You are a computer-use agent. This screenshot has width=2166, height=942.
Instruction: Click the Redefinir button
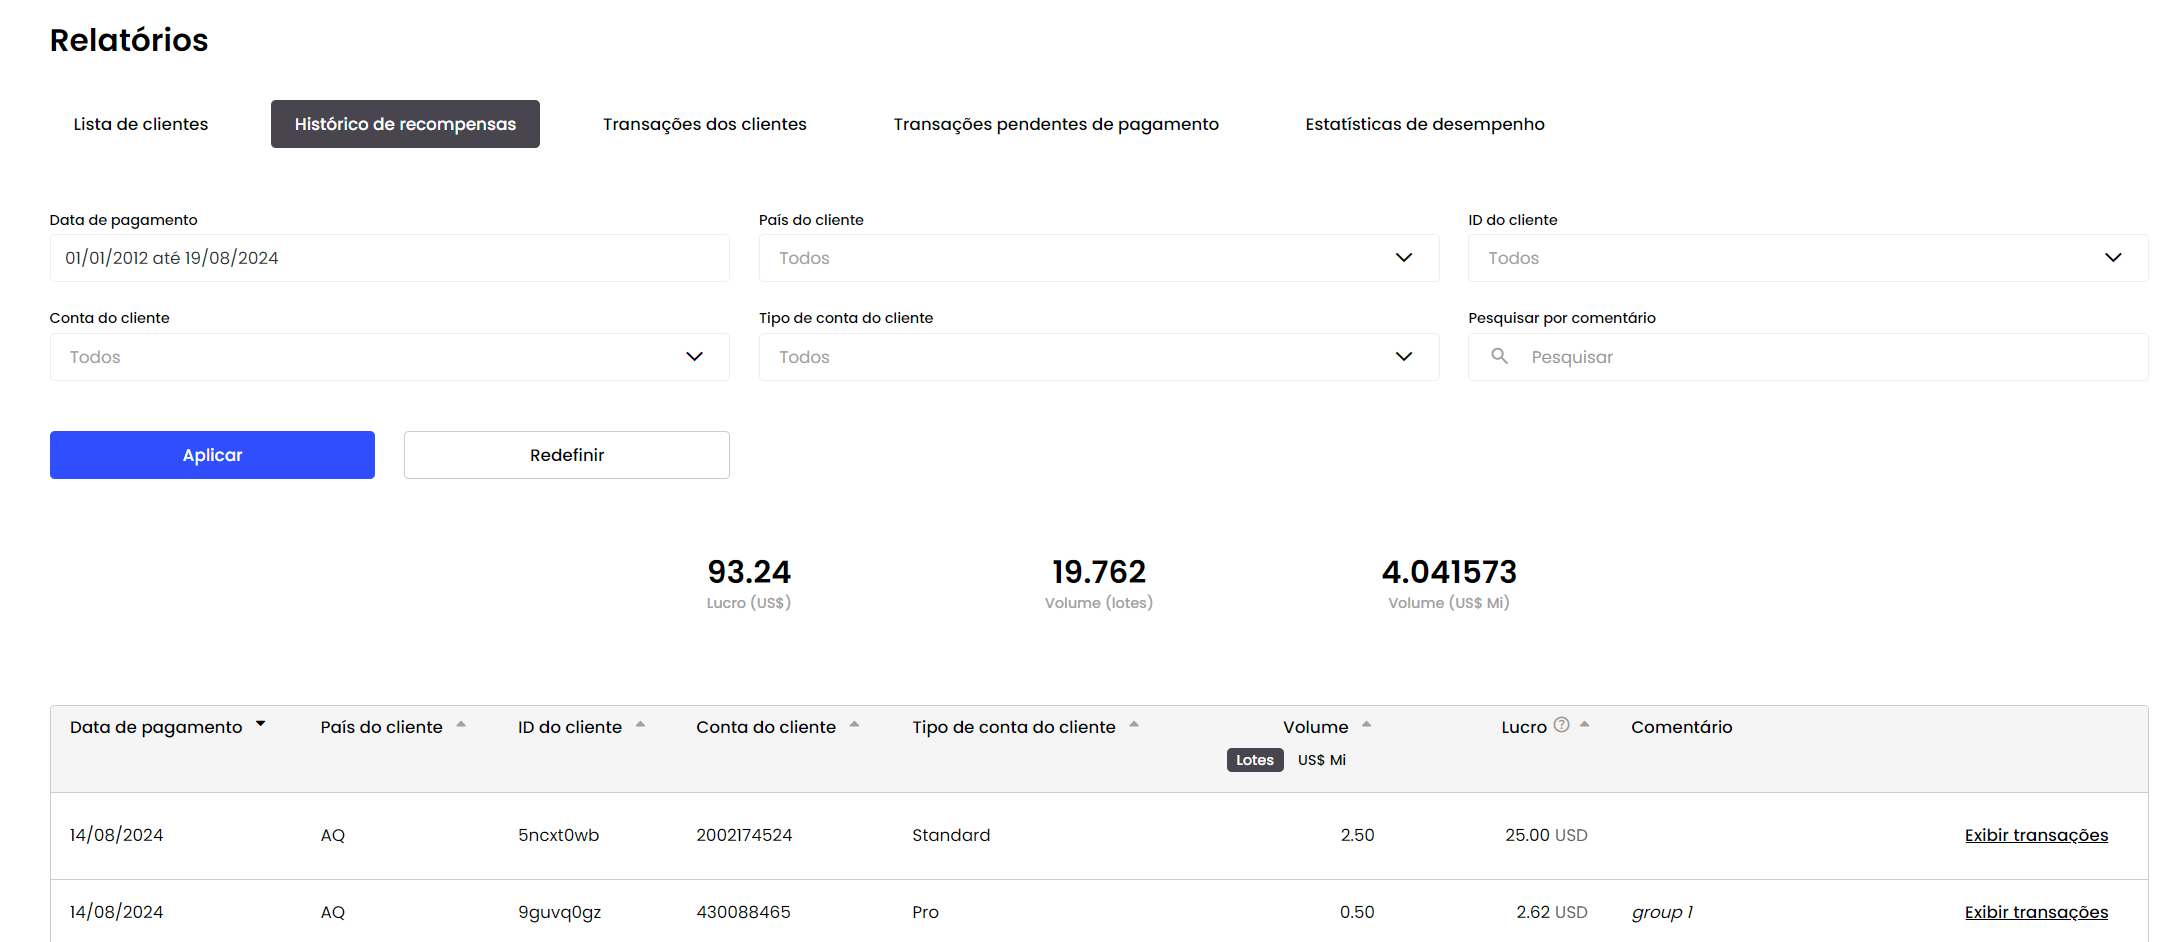[567, 455]
